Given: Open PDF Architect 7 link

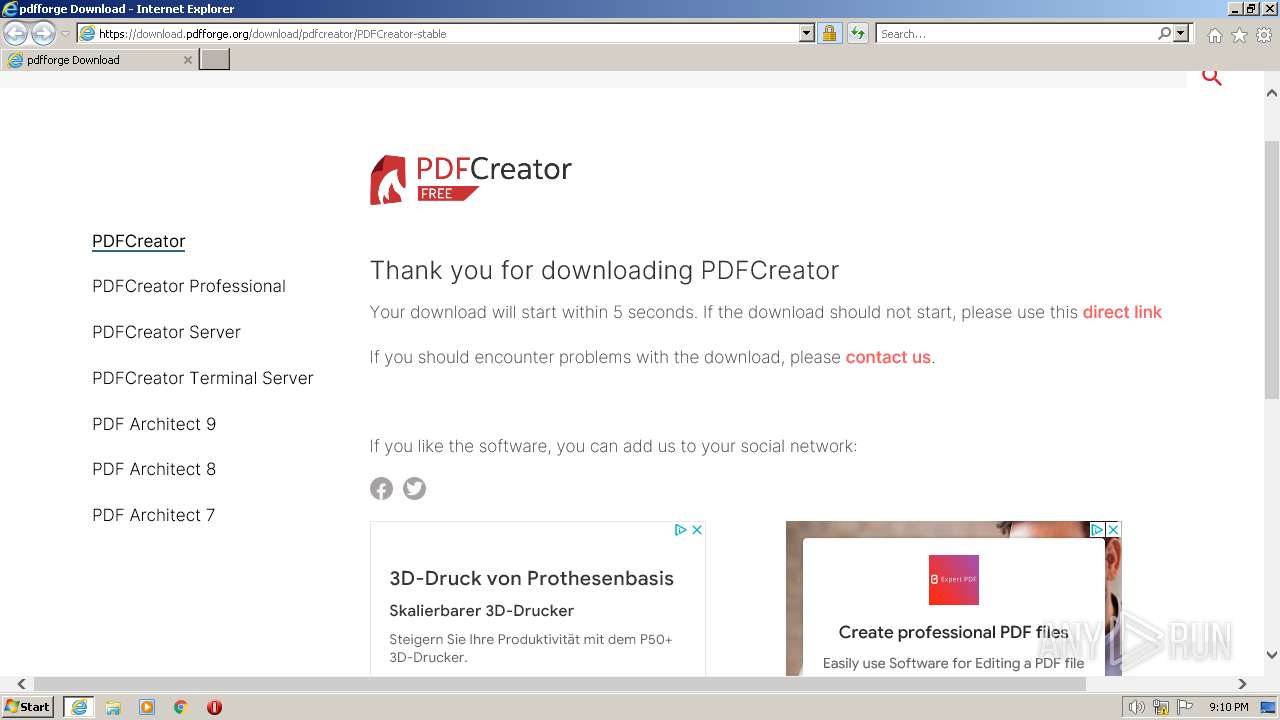Looking at the screenshot, I should point(154,515).
